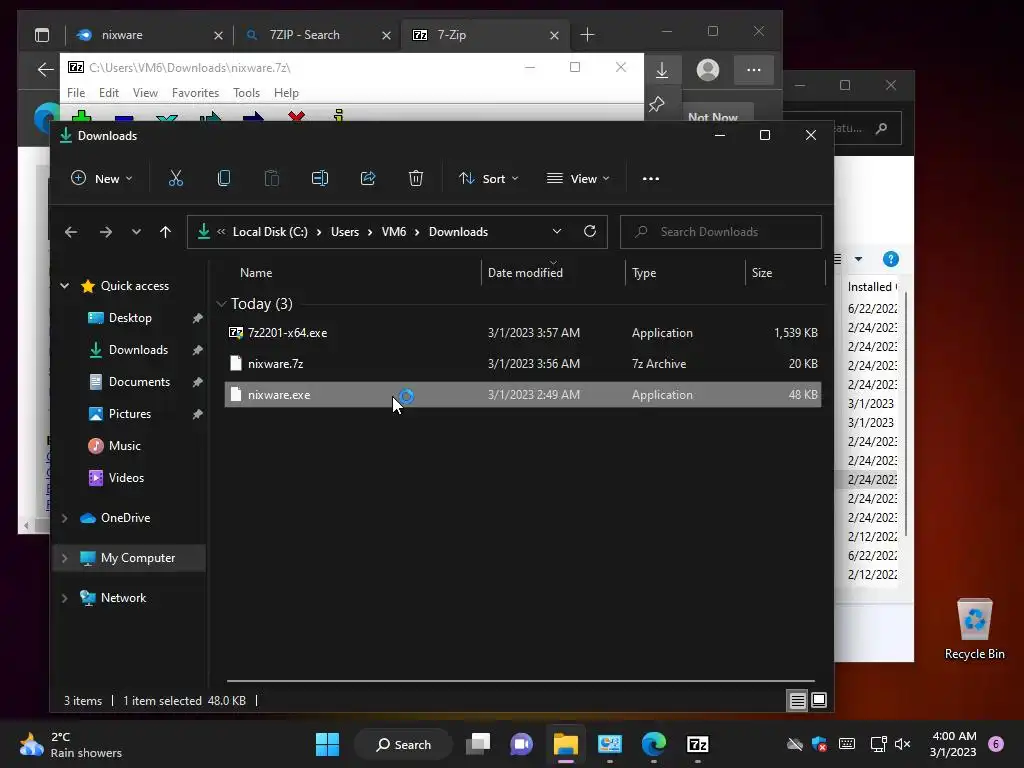
Task: Click Microsoft Edge taskbar icon
Action: point(654,744)
